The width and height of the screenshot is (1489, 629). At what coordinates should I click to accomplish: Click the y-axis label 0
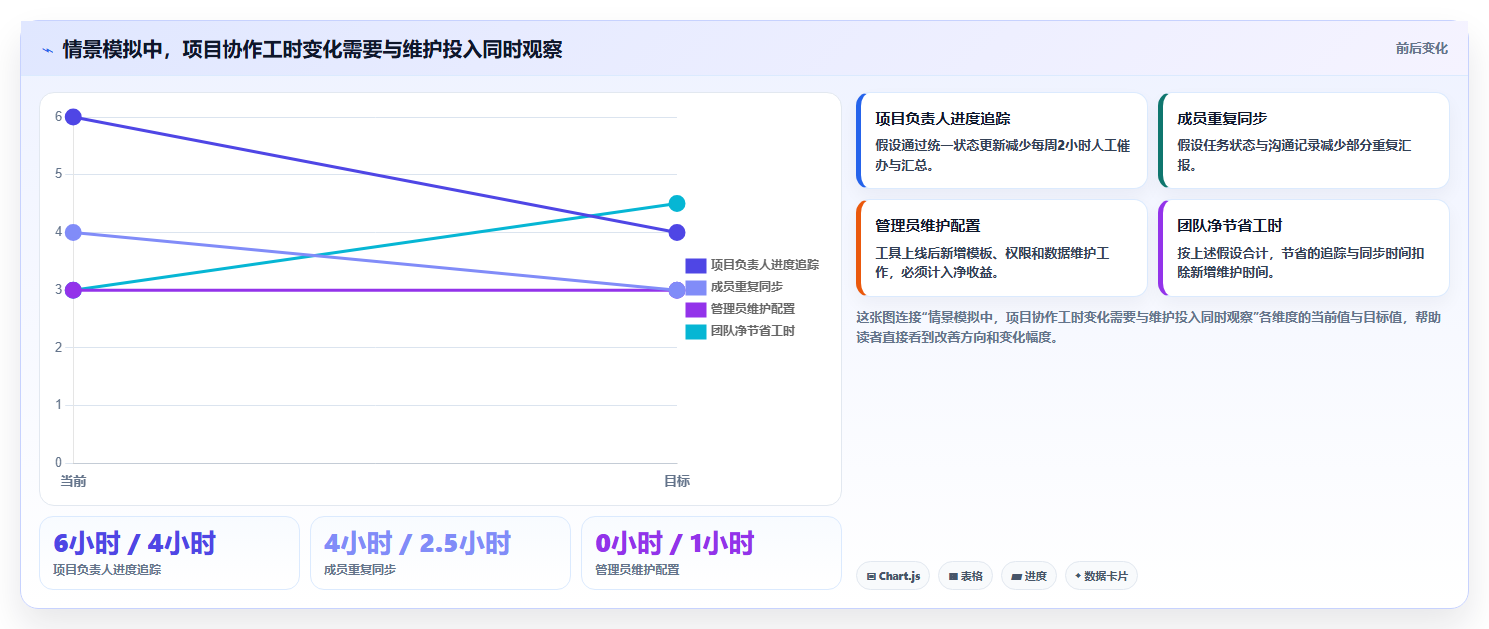click(x=58, y=463)
